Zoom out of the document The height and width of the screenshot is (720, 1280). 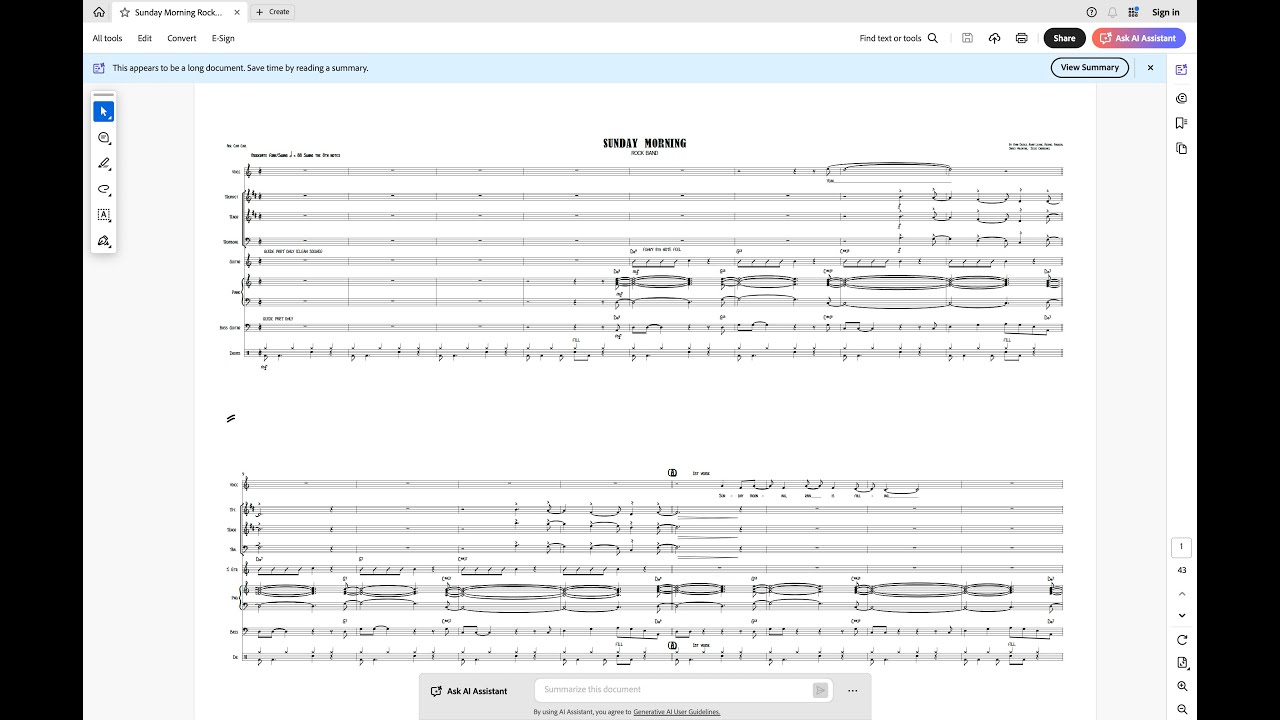coord(1182,709)
